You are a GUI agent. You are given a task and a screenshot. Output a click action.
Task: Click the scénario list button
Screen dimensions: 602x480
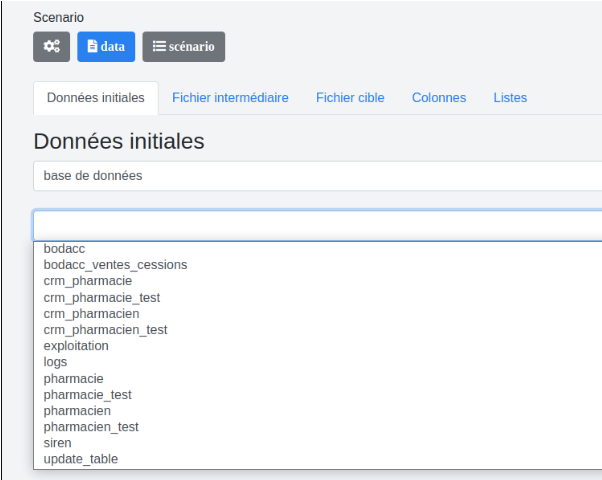(x=184, y=46)
